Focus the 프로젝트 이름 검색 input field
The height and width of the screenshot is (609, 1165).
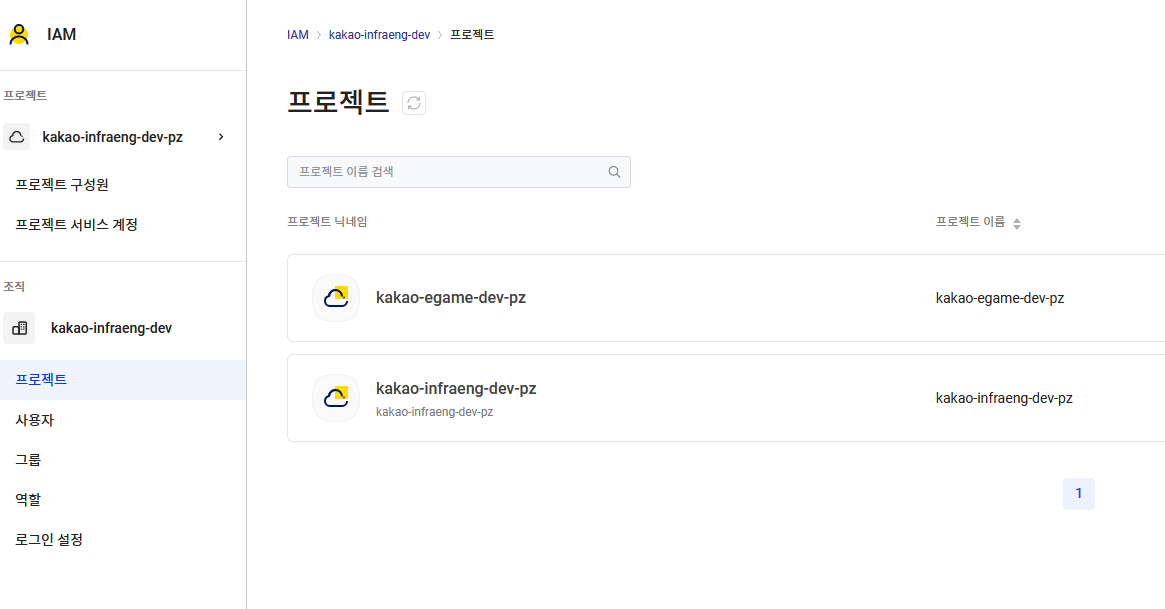[459, 172]
